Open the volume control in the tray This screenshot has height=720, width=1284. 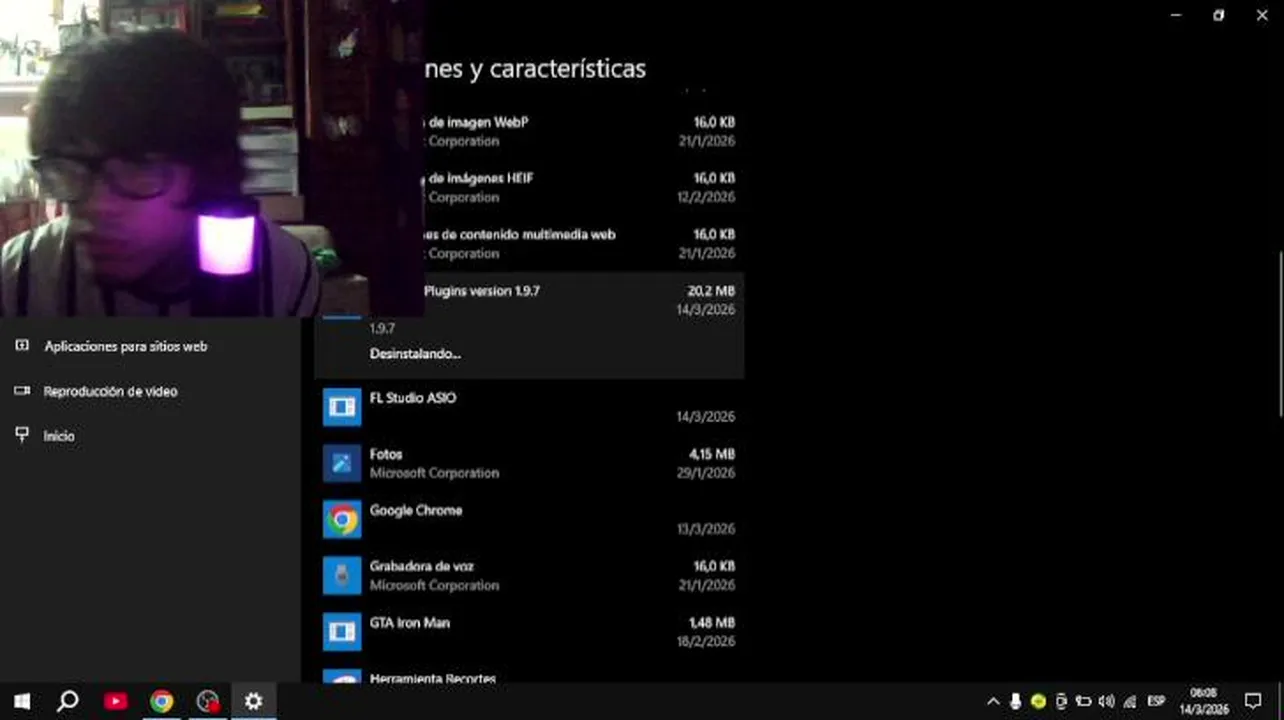[x=1106, y=701]
